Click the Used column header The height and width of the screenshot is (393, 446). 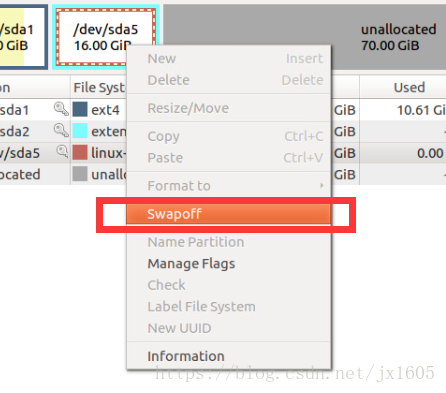click(x=403, y=88)
